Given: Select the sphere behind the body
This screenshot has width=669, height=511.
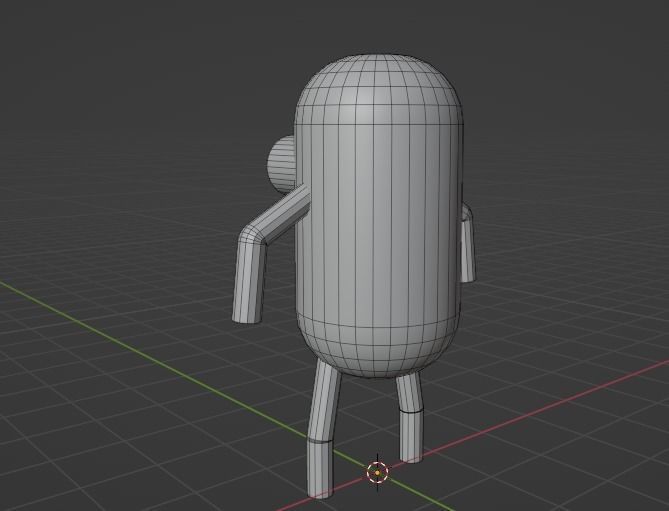Looking at the screenshot, I should [282, 164].
